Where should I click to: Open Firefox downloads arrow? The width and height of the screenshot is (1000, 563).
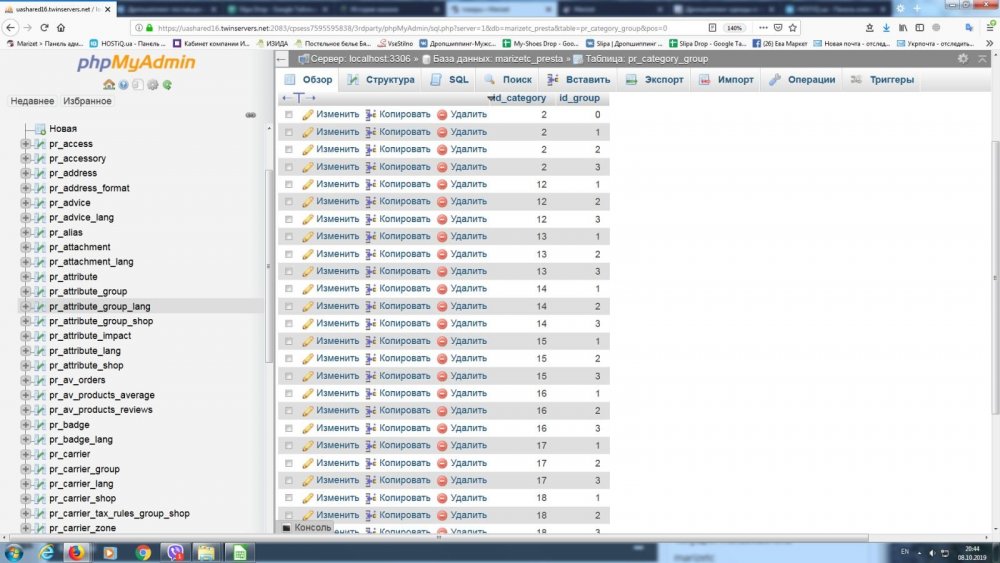click(886, 27)
